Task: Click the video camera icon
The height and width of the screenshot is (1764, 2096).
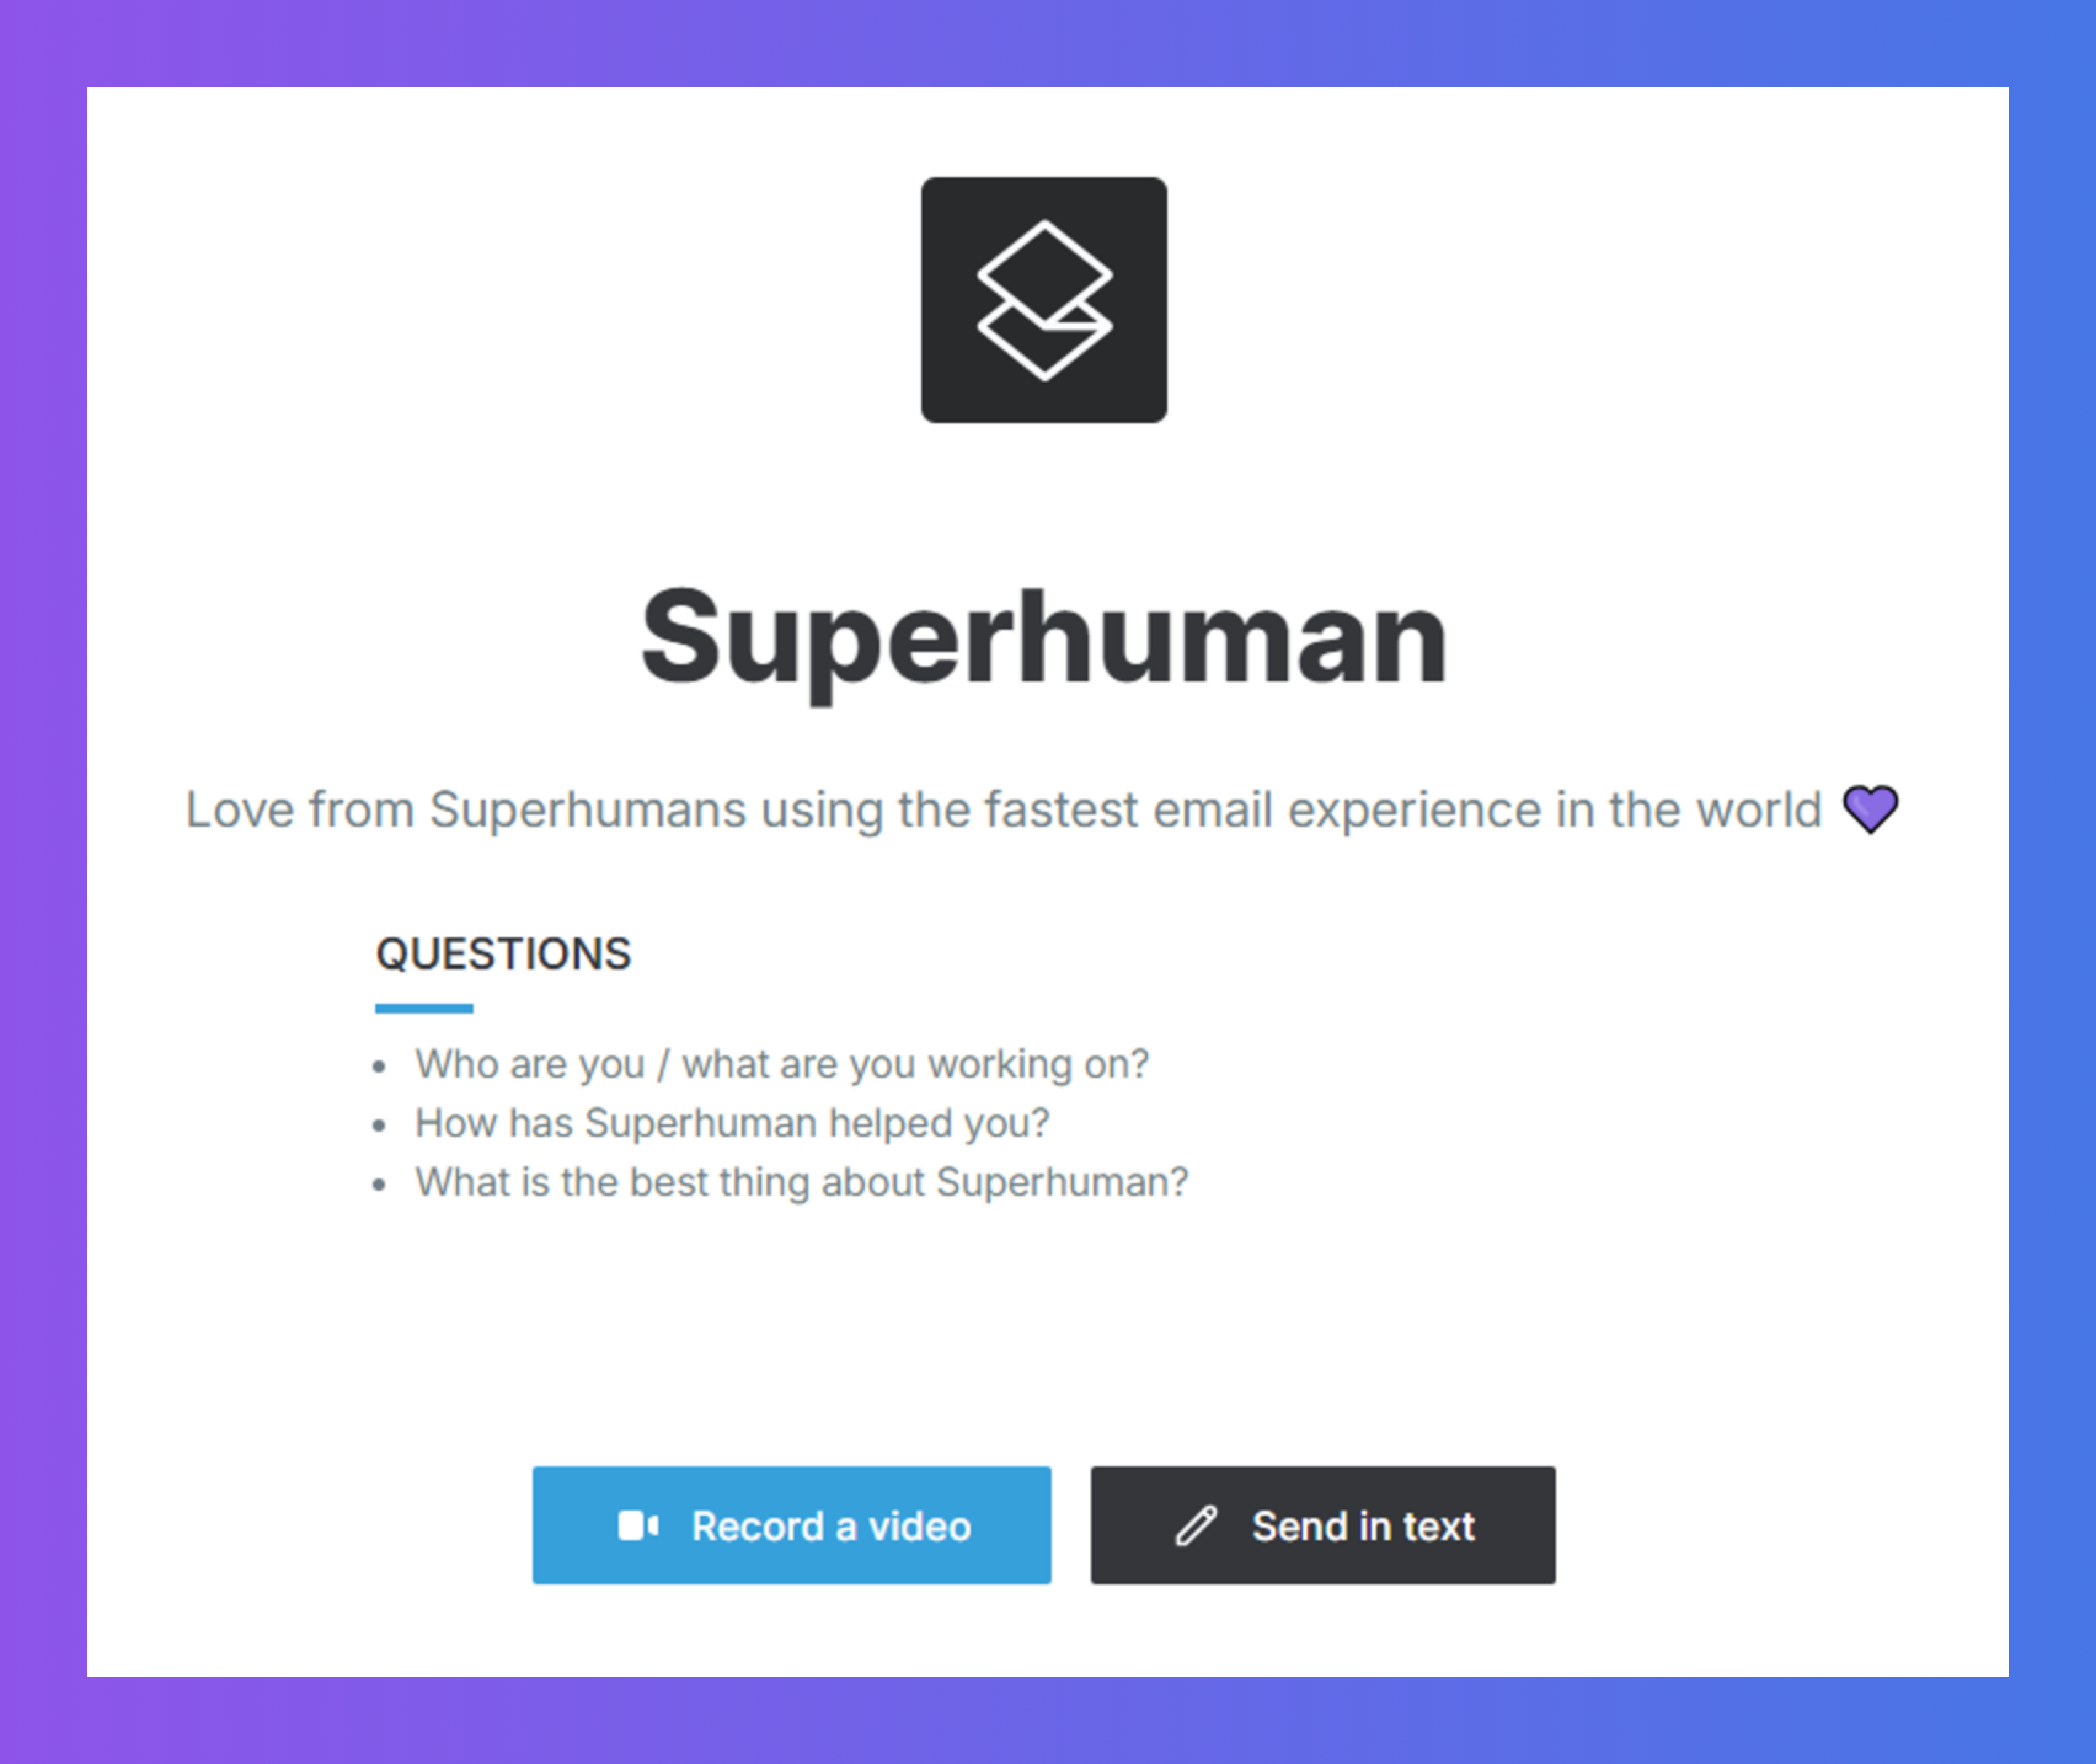Action: pyautogui.click(x=638, y=1526)
